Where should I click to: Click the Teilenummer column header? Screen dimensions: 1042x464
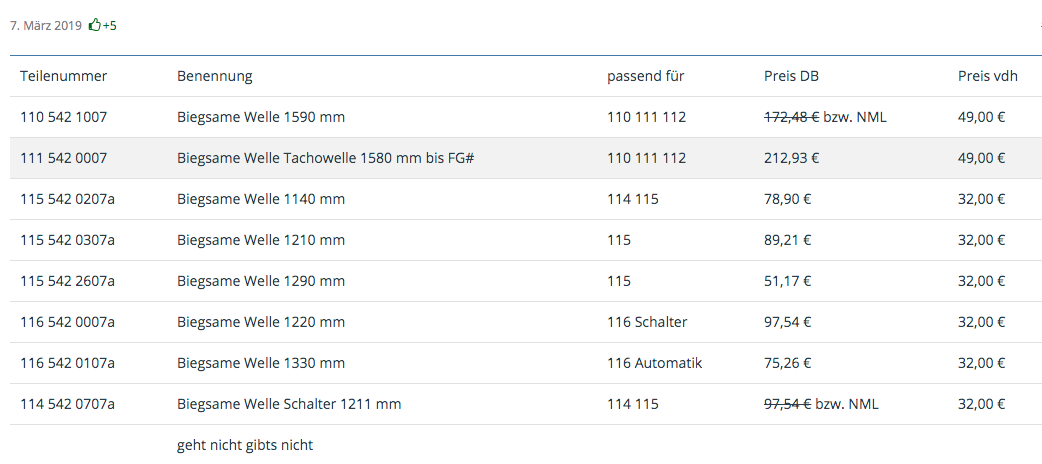point(63,76)
